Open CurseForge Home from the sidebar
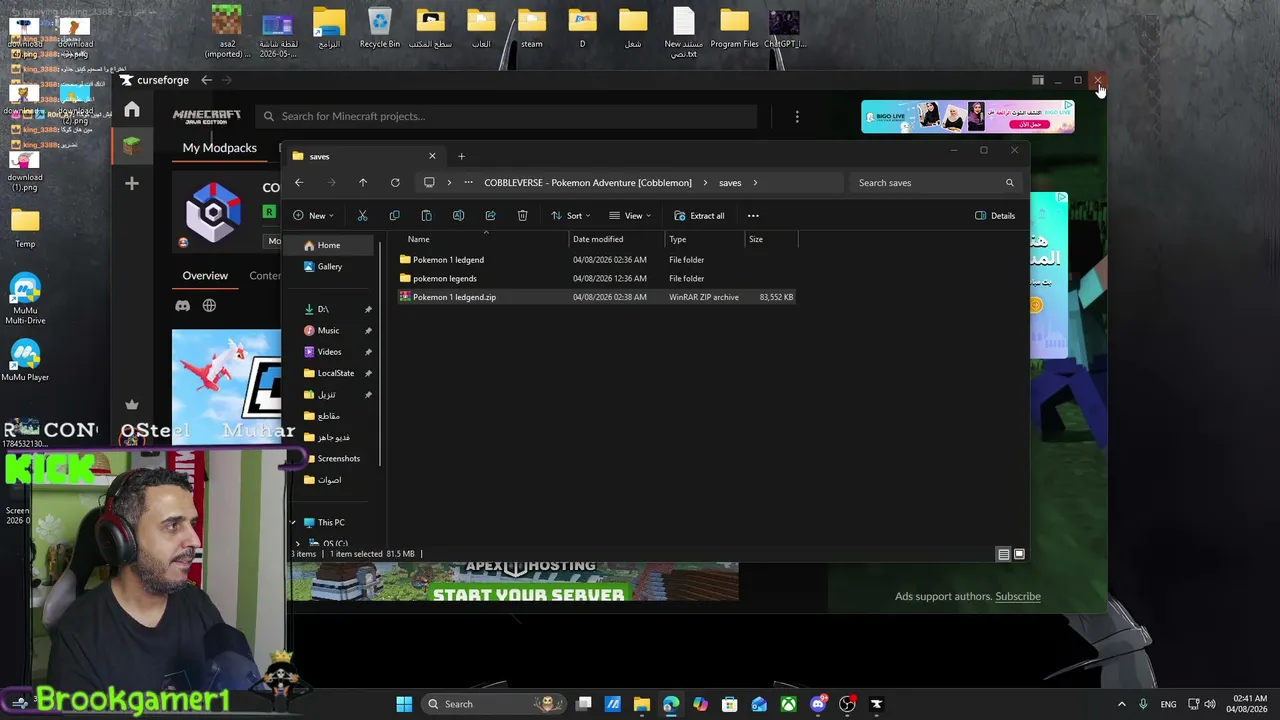 pos(132,109)
